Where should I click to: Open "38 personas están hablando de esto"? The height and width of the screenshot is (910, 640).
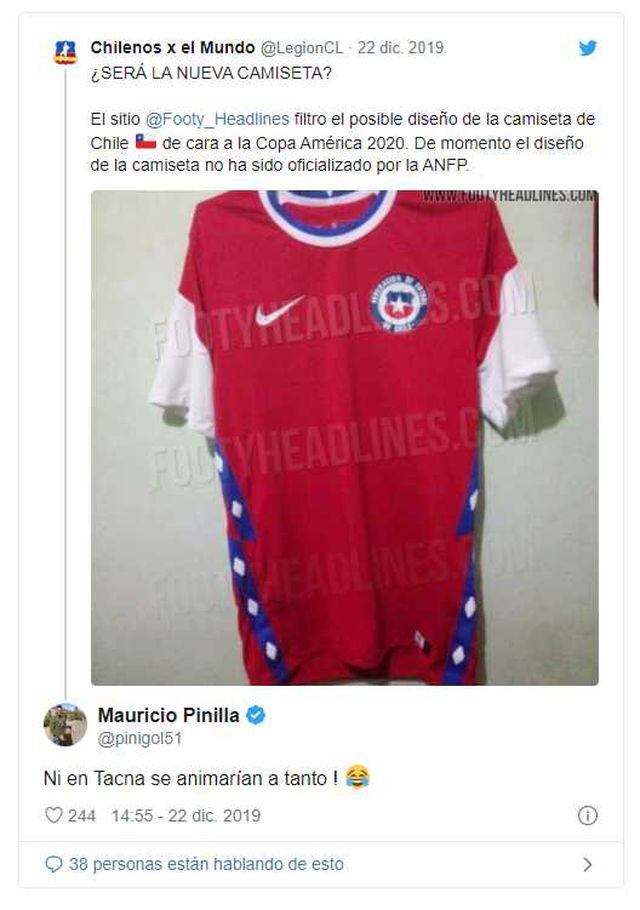[x=206, y=864]
